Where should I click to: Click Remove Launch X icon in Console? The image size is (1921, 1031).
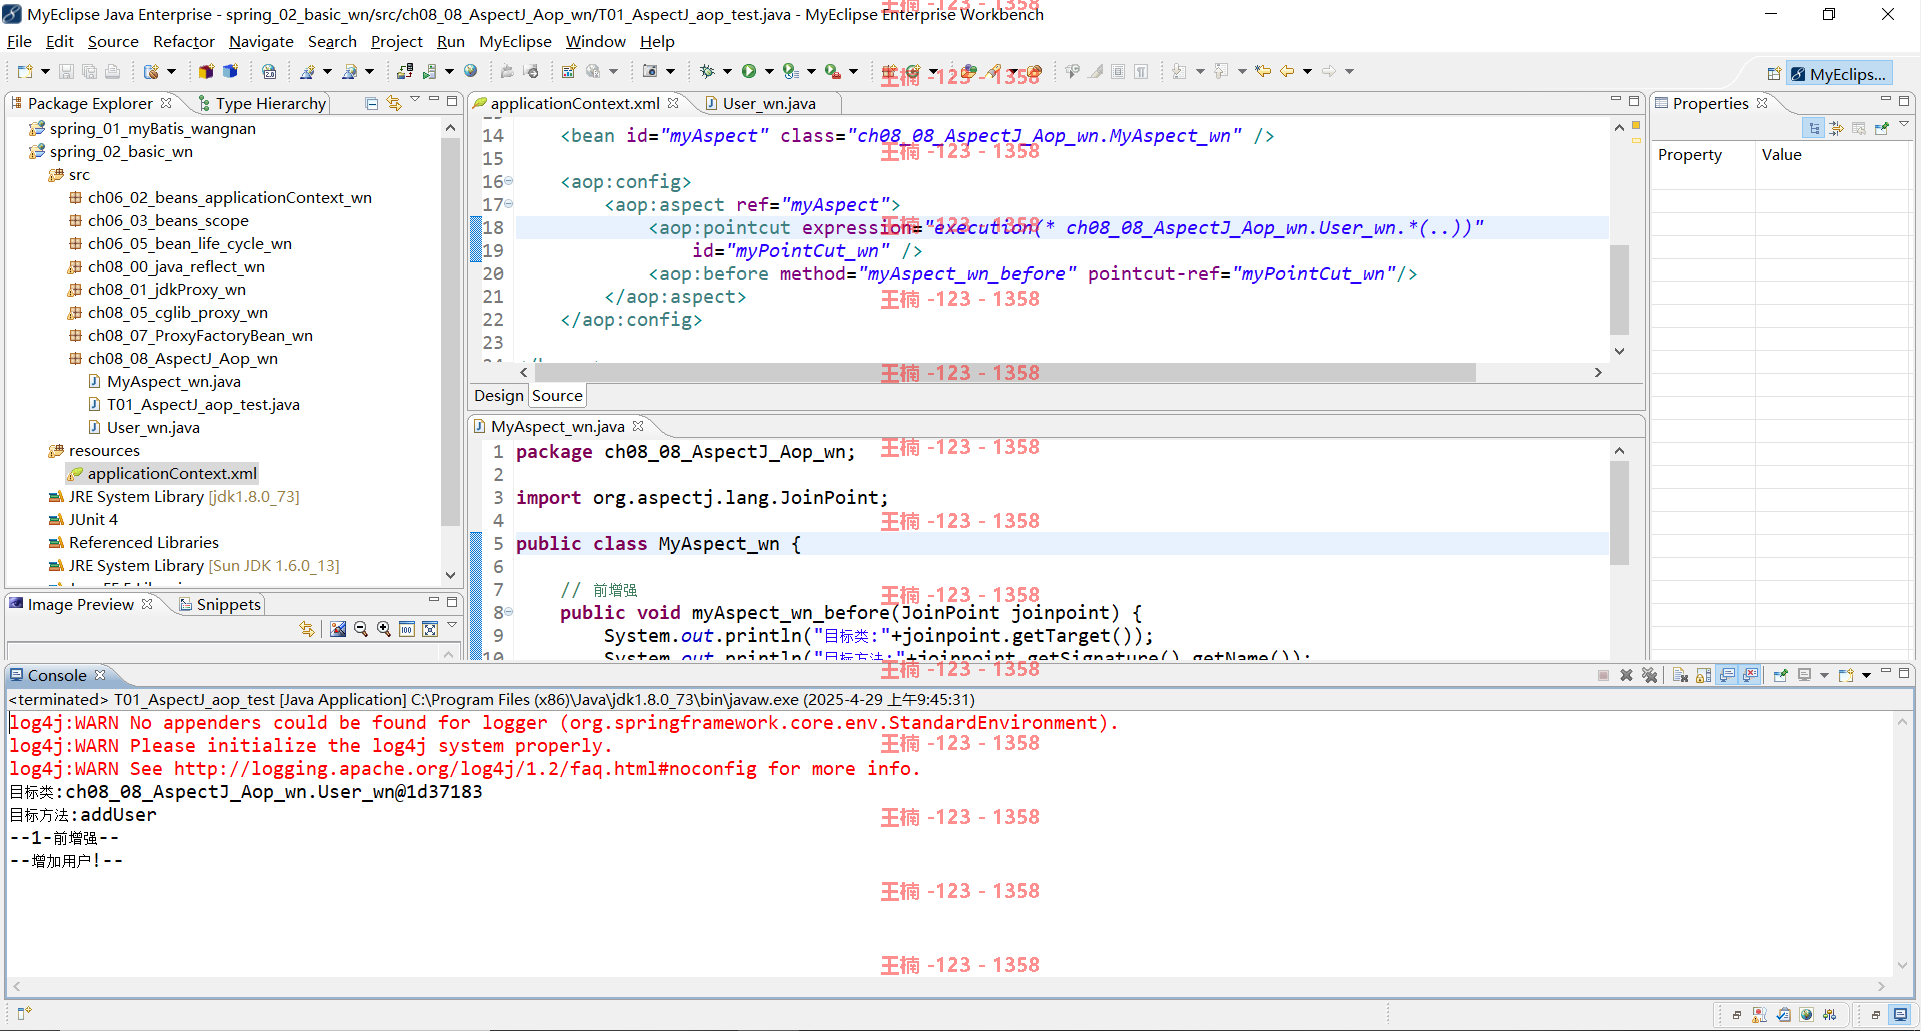point(1626,675)
